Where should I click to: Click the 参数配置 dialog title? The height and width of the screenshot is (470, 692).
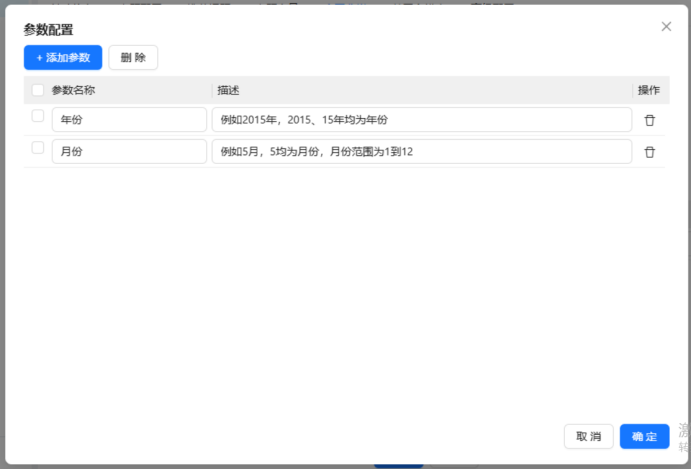tap(48, 30)
